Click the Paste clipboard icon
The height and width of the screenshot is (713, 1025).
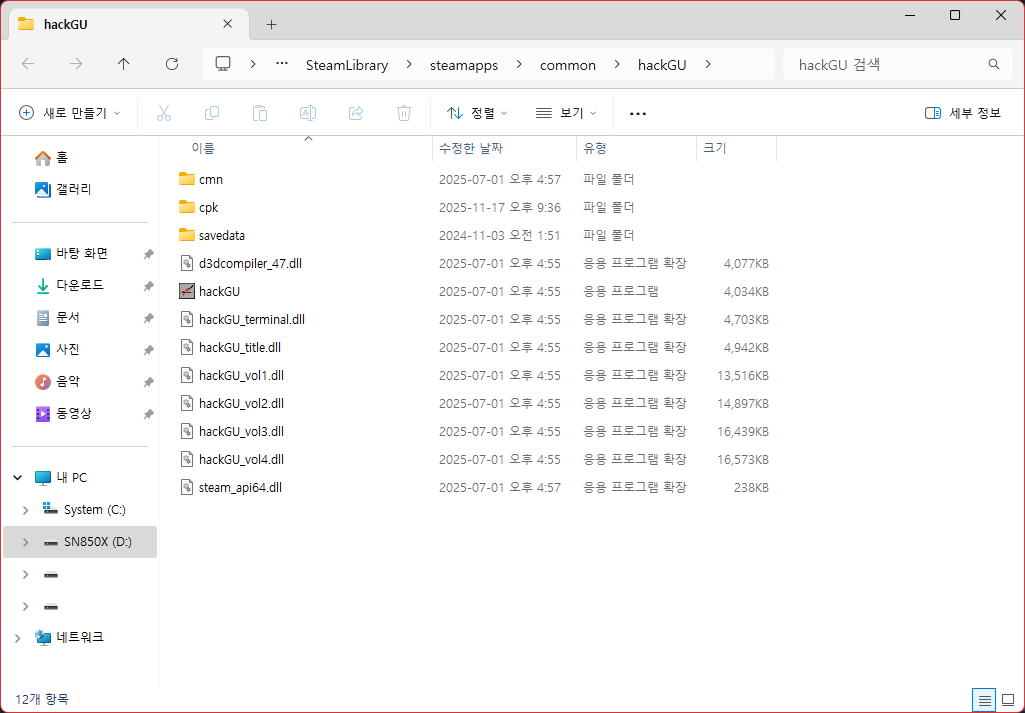(x=260, y=113)
